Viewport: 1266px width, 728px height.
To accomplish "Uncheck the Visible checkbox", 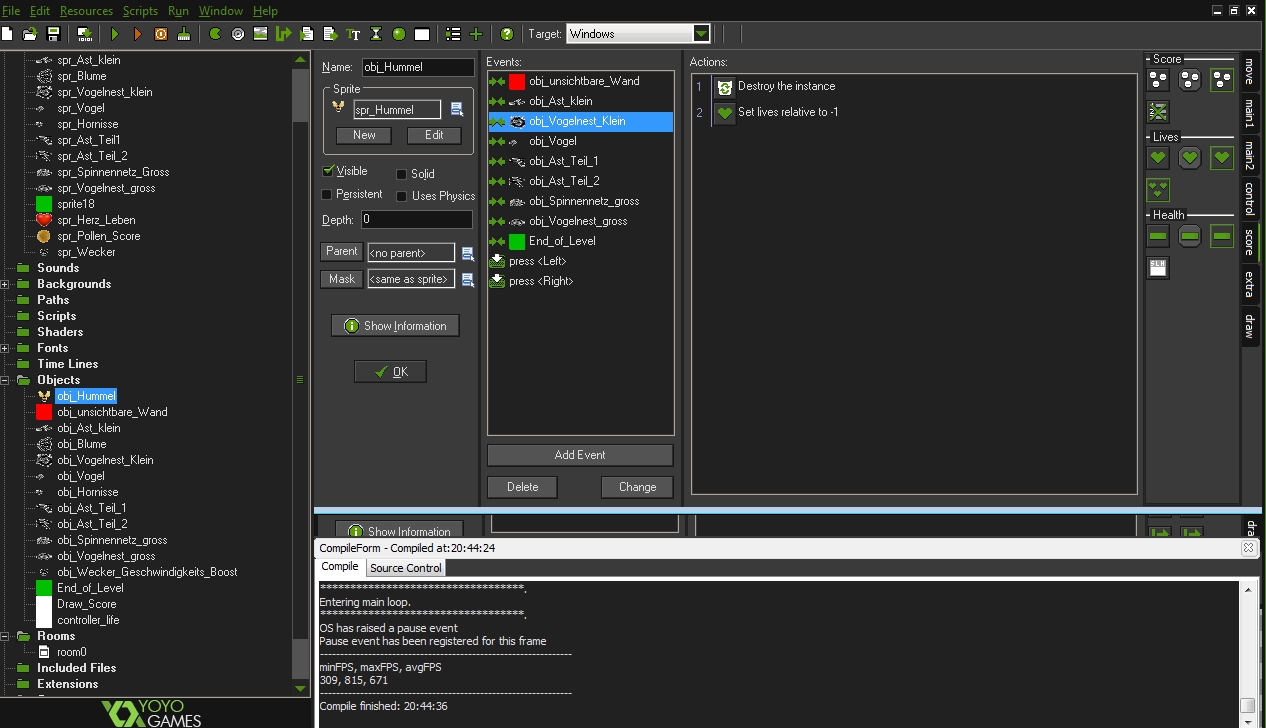I will (328, 172).
